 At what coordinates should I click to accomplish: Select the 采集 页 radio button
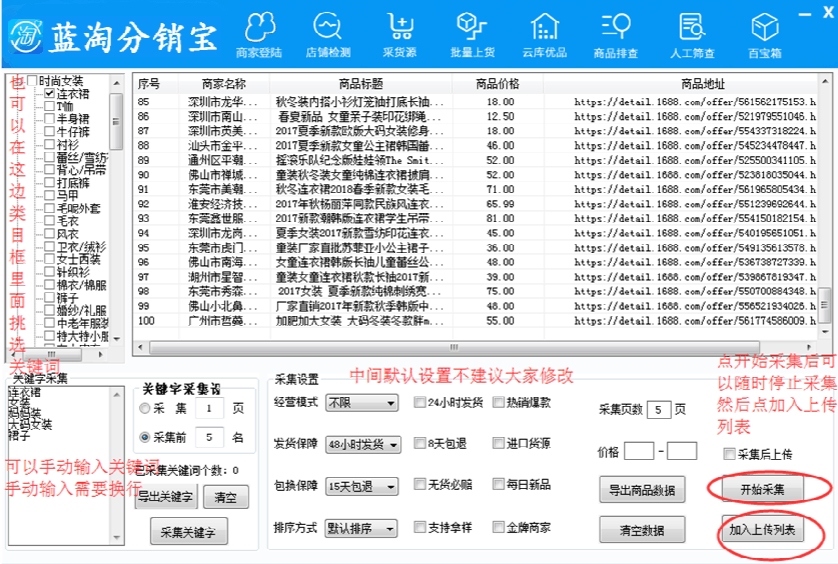tap(144, 408)
